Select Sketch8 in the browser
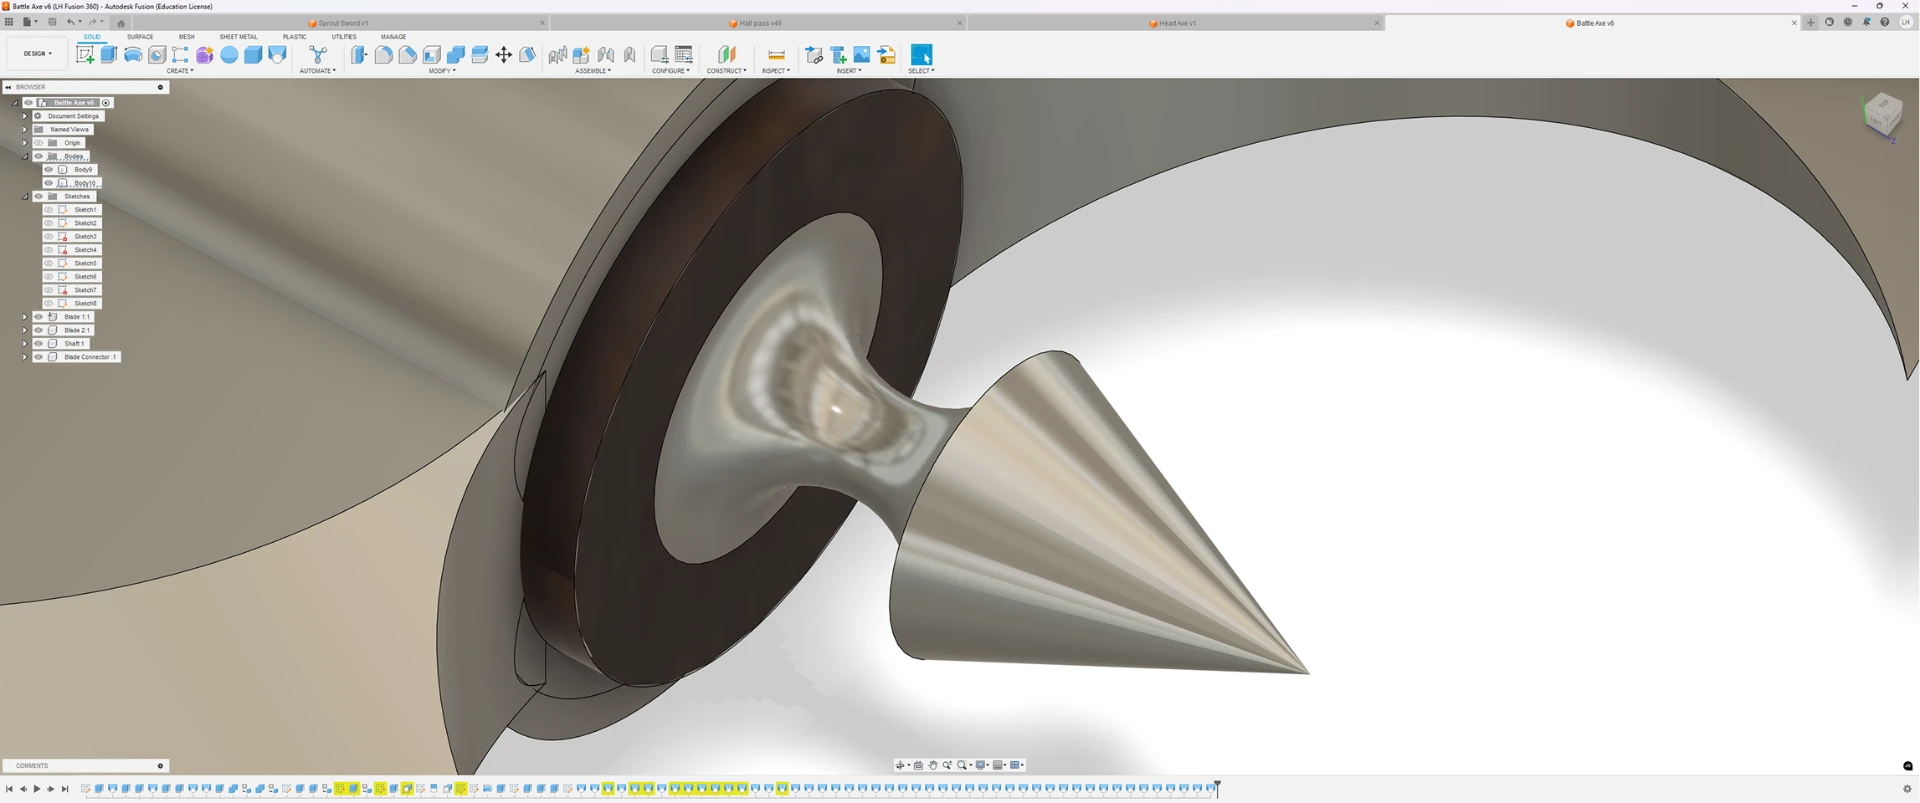 pos(86,303)
